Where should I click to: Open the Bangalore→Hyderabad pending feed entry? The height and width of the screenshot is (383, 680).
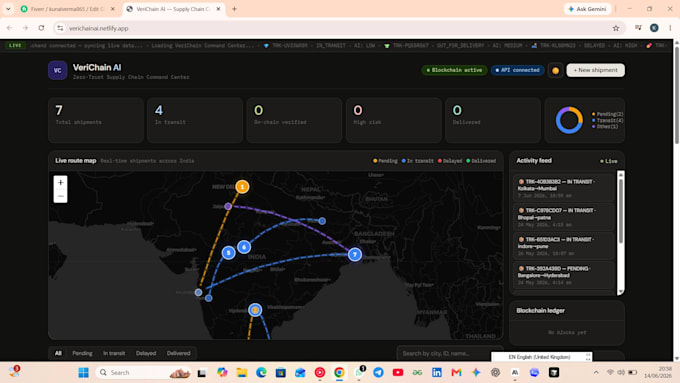pos(563,275)
